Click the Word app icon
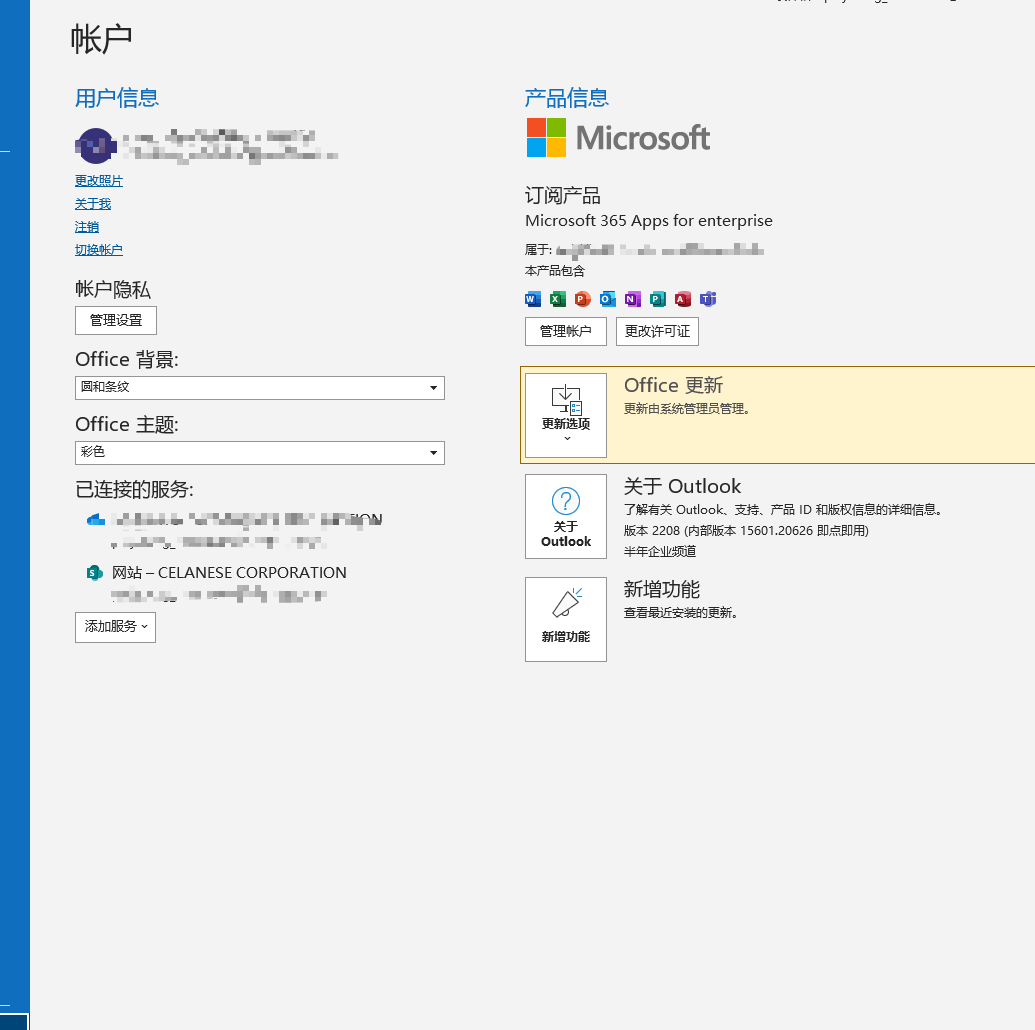The height and width of the screenshot is (1030, 1035). (x=533, y=299)
